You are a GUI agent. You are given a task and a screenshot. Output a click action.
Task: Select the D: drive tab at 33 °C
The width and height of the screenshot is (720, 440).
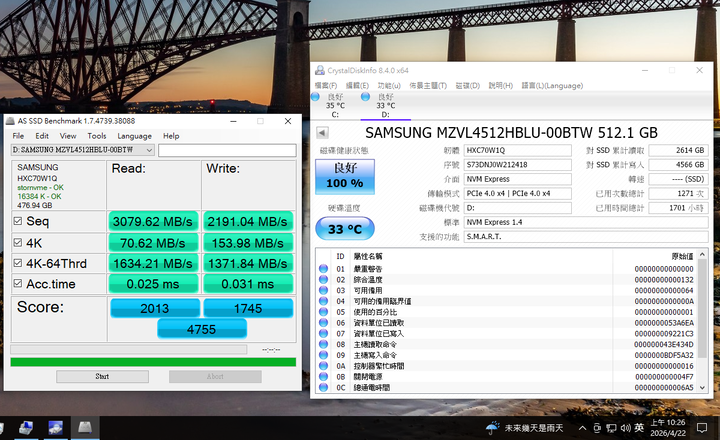click(x=385, y=105)
